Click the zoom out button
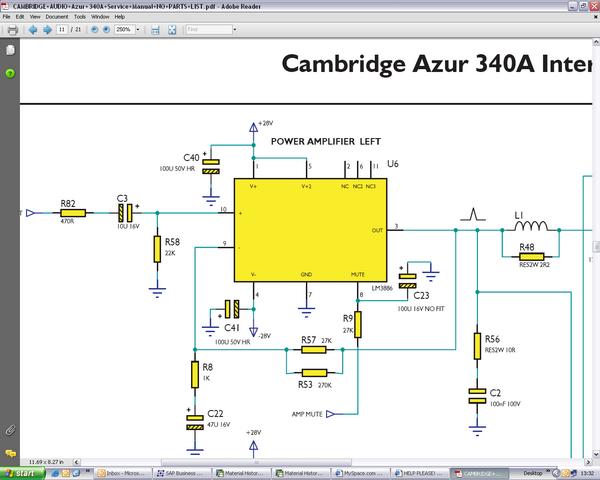The width and height of the screenshot is (600, 480). pos(94,30)
